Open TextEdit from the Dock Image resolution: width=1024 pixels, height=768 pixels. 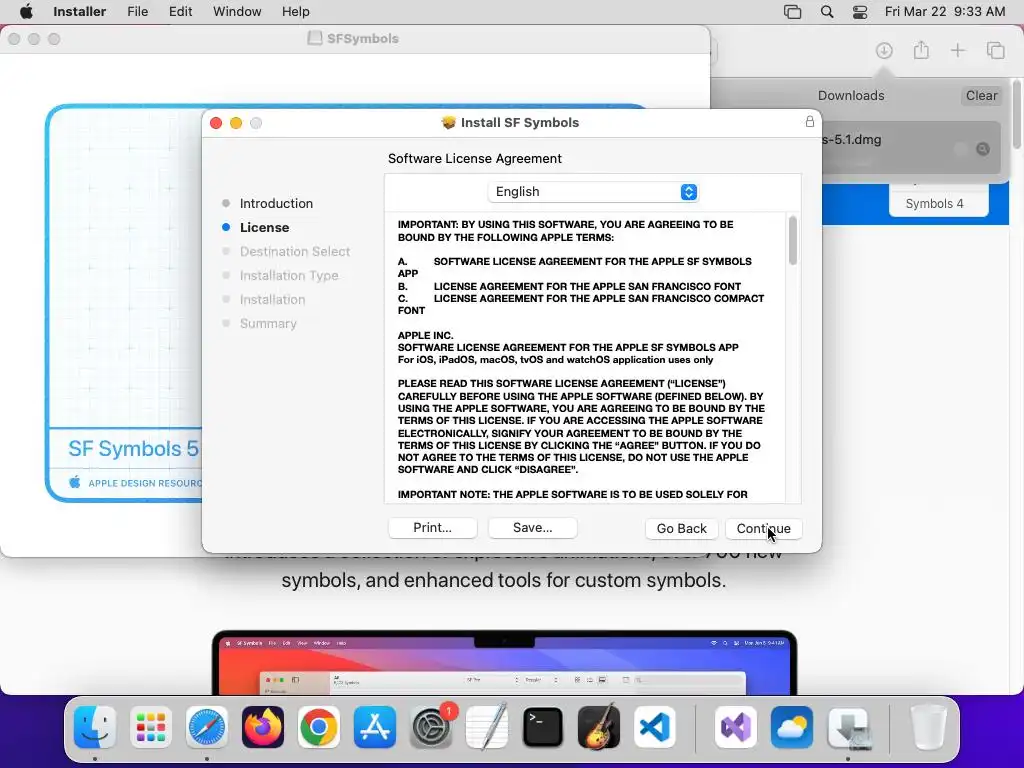coord(487,727)
